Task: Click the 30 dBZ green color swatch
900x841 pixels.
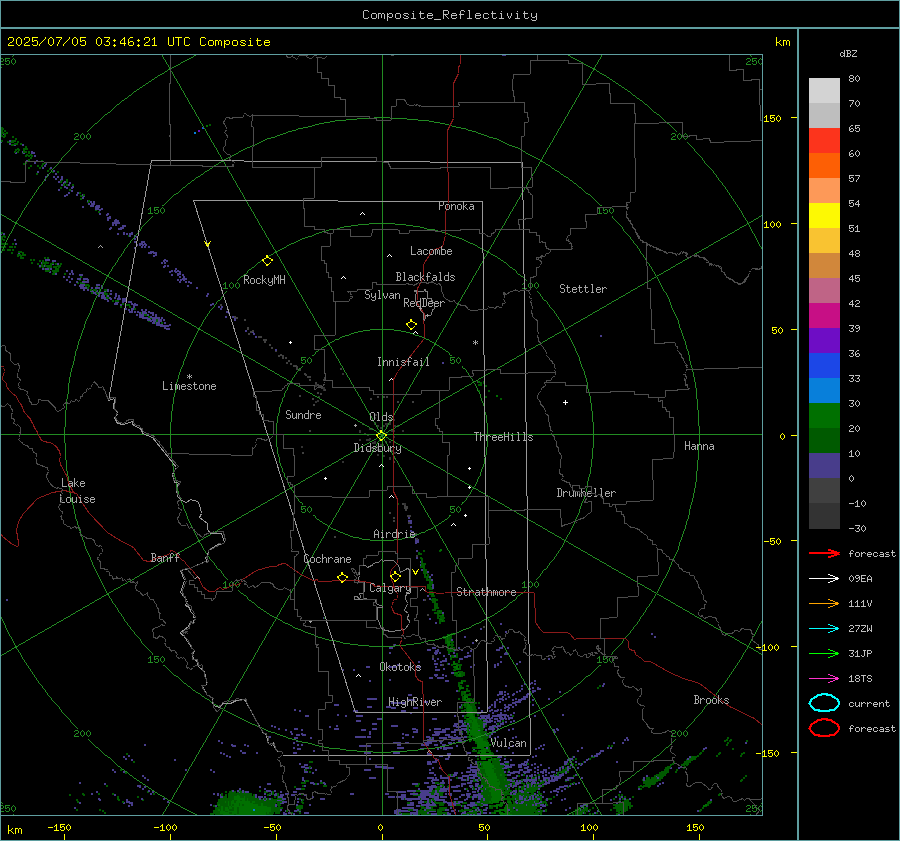Action: pos(824,416)
